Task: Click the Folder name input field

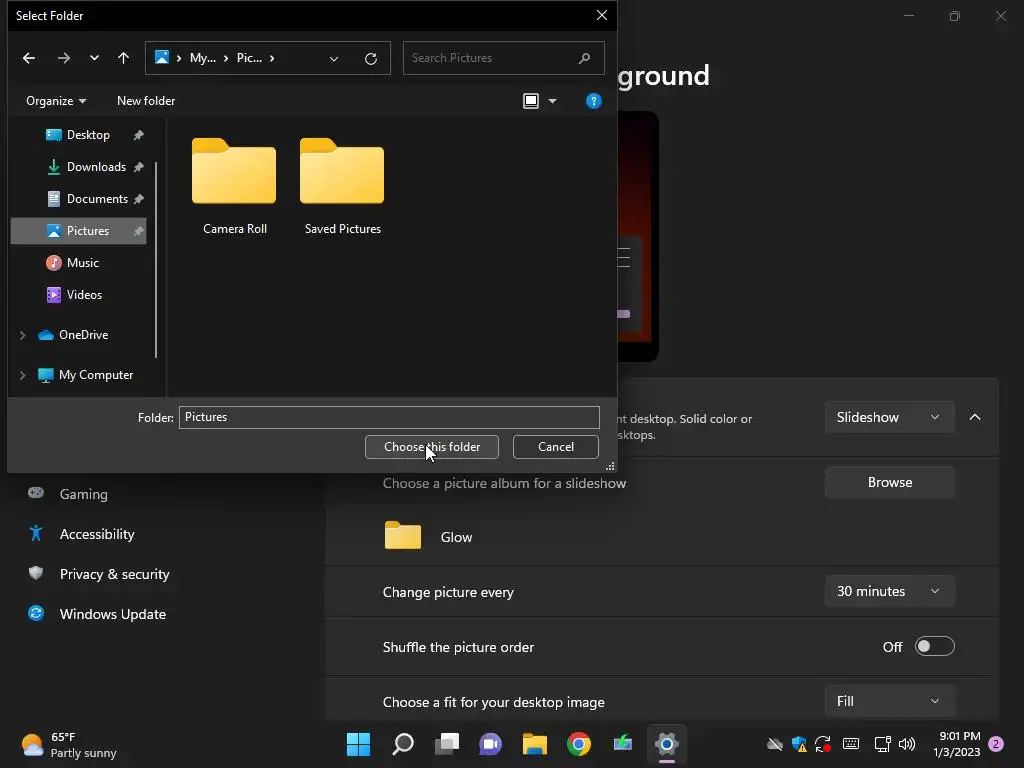Action: 389,417
